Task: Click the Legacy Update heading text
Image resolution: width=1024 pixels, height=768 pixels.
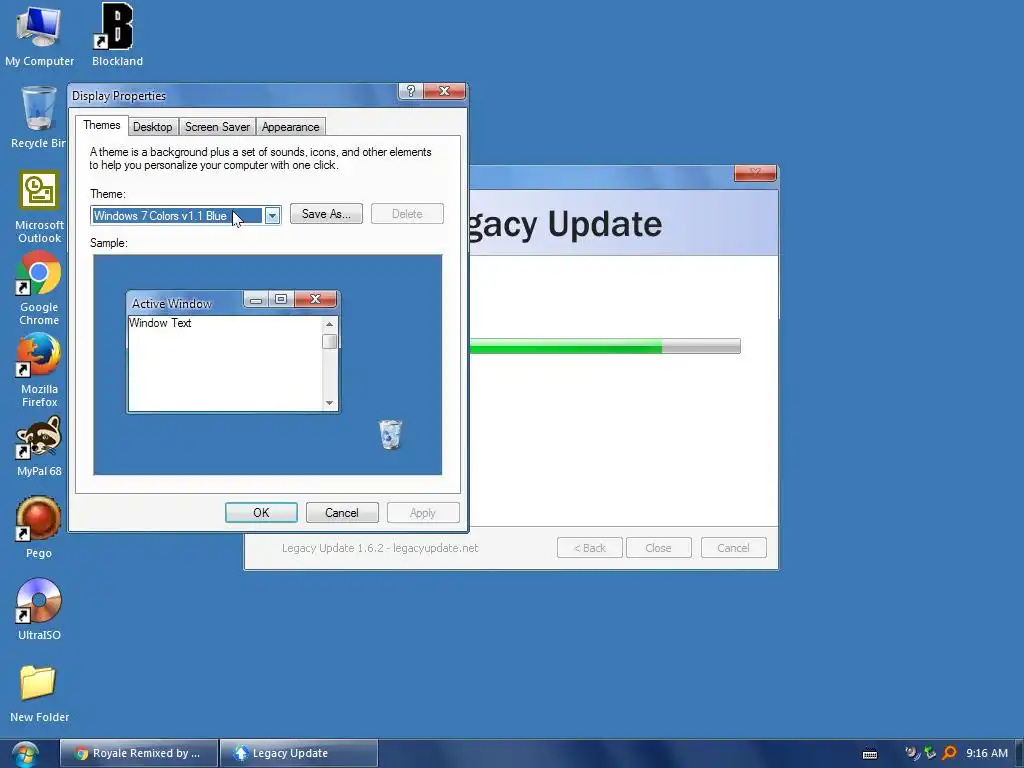Action: [x=566, y=225]
